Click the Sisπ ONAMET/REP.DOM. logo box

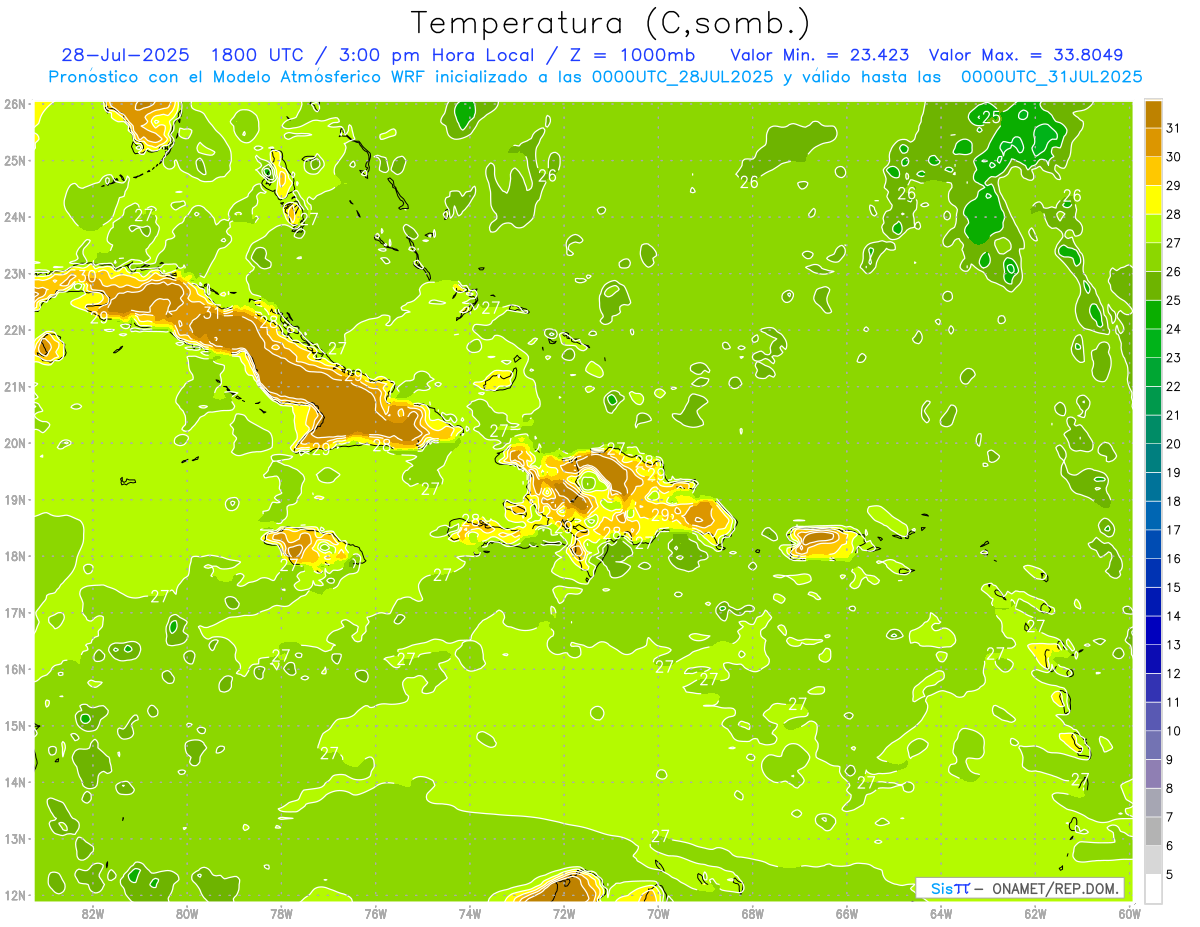click(1020, 888)
